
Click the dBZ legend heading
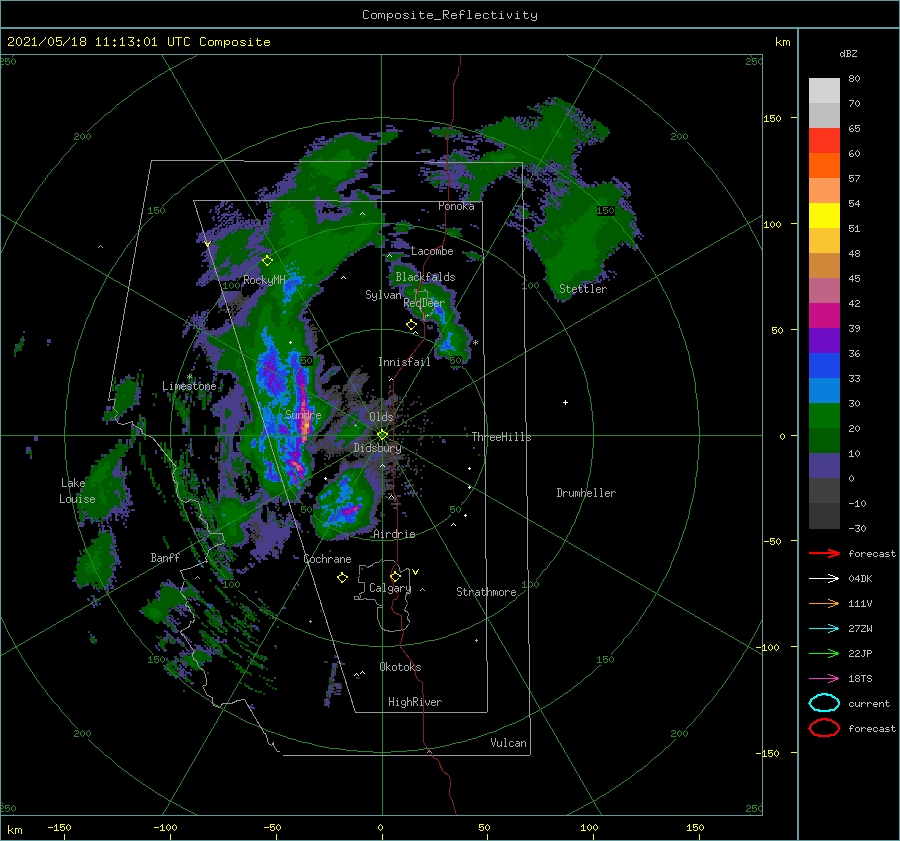[848, 53]
